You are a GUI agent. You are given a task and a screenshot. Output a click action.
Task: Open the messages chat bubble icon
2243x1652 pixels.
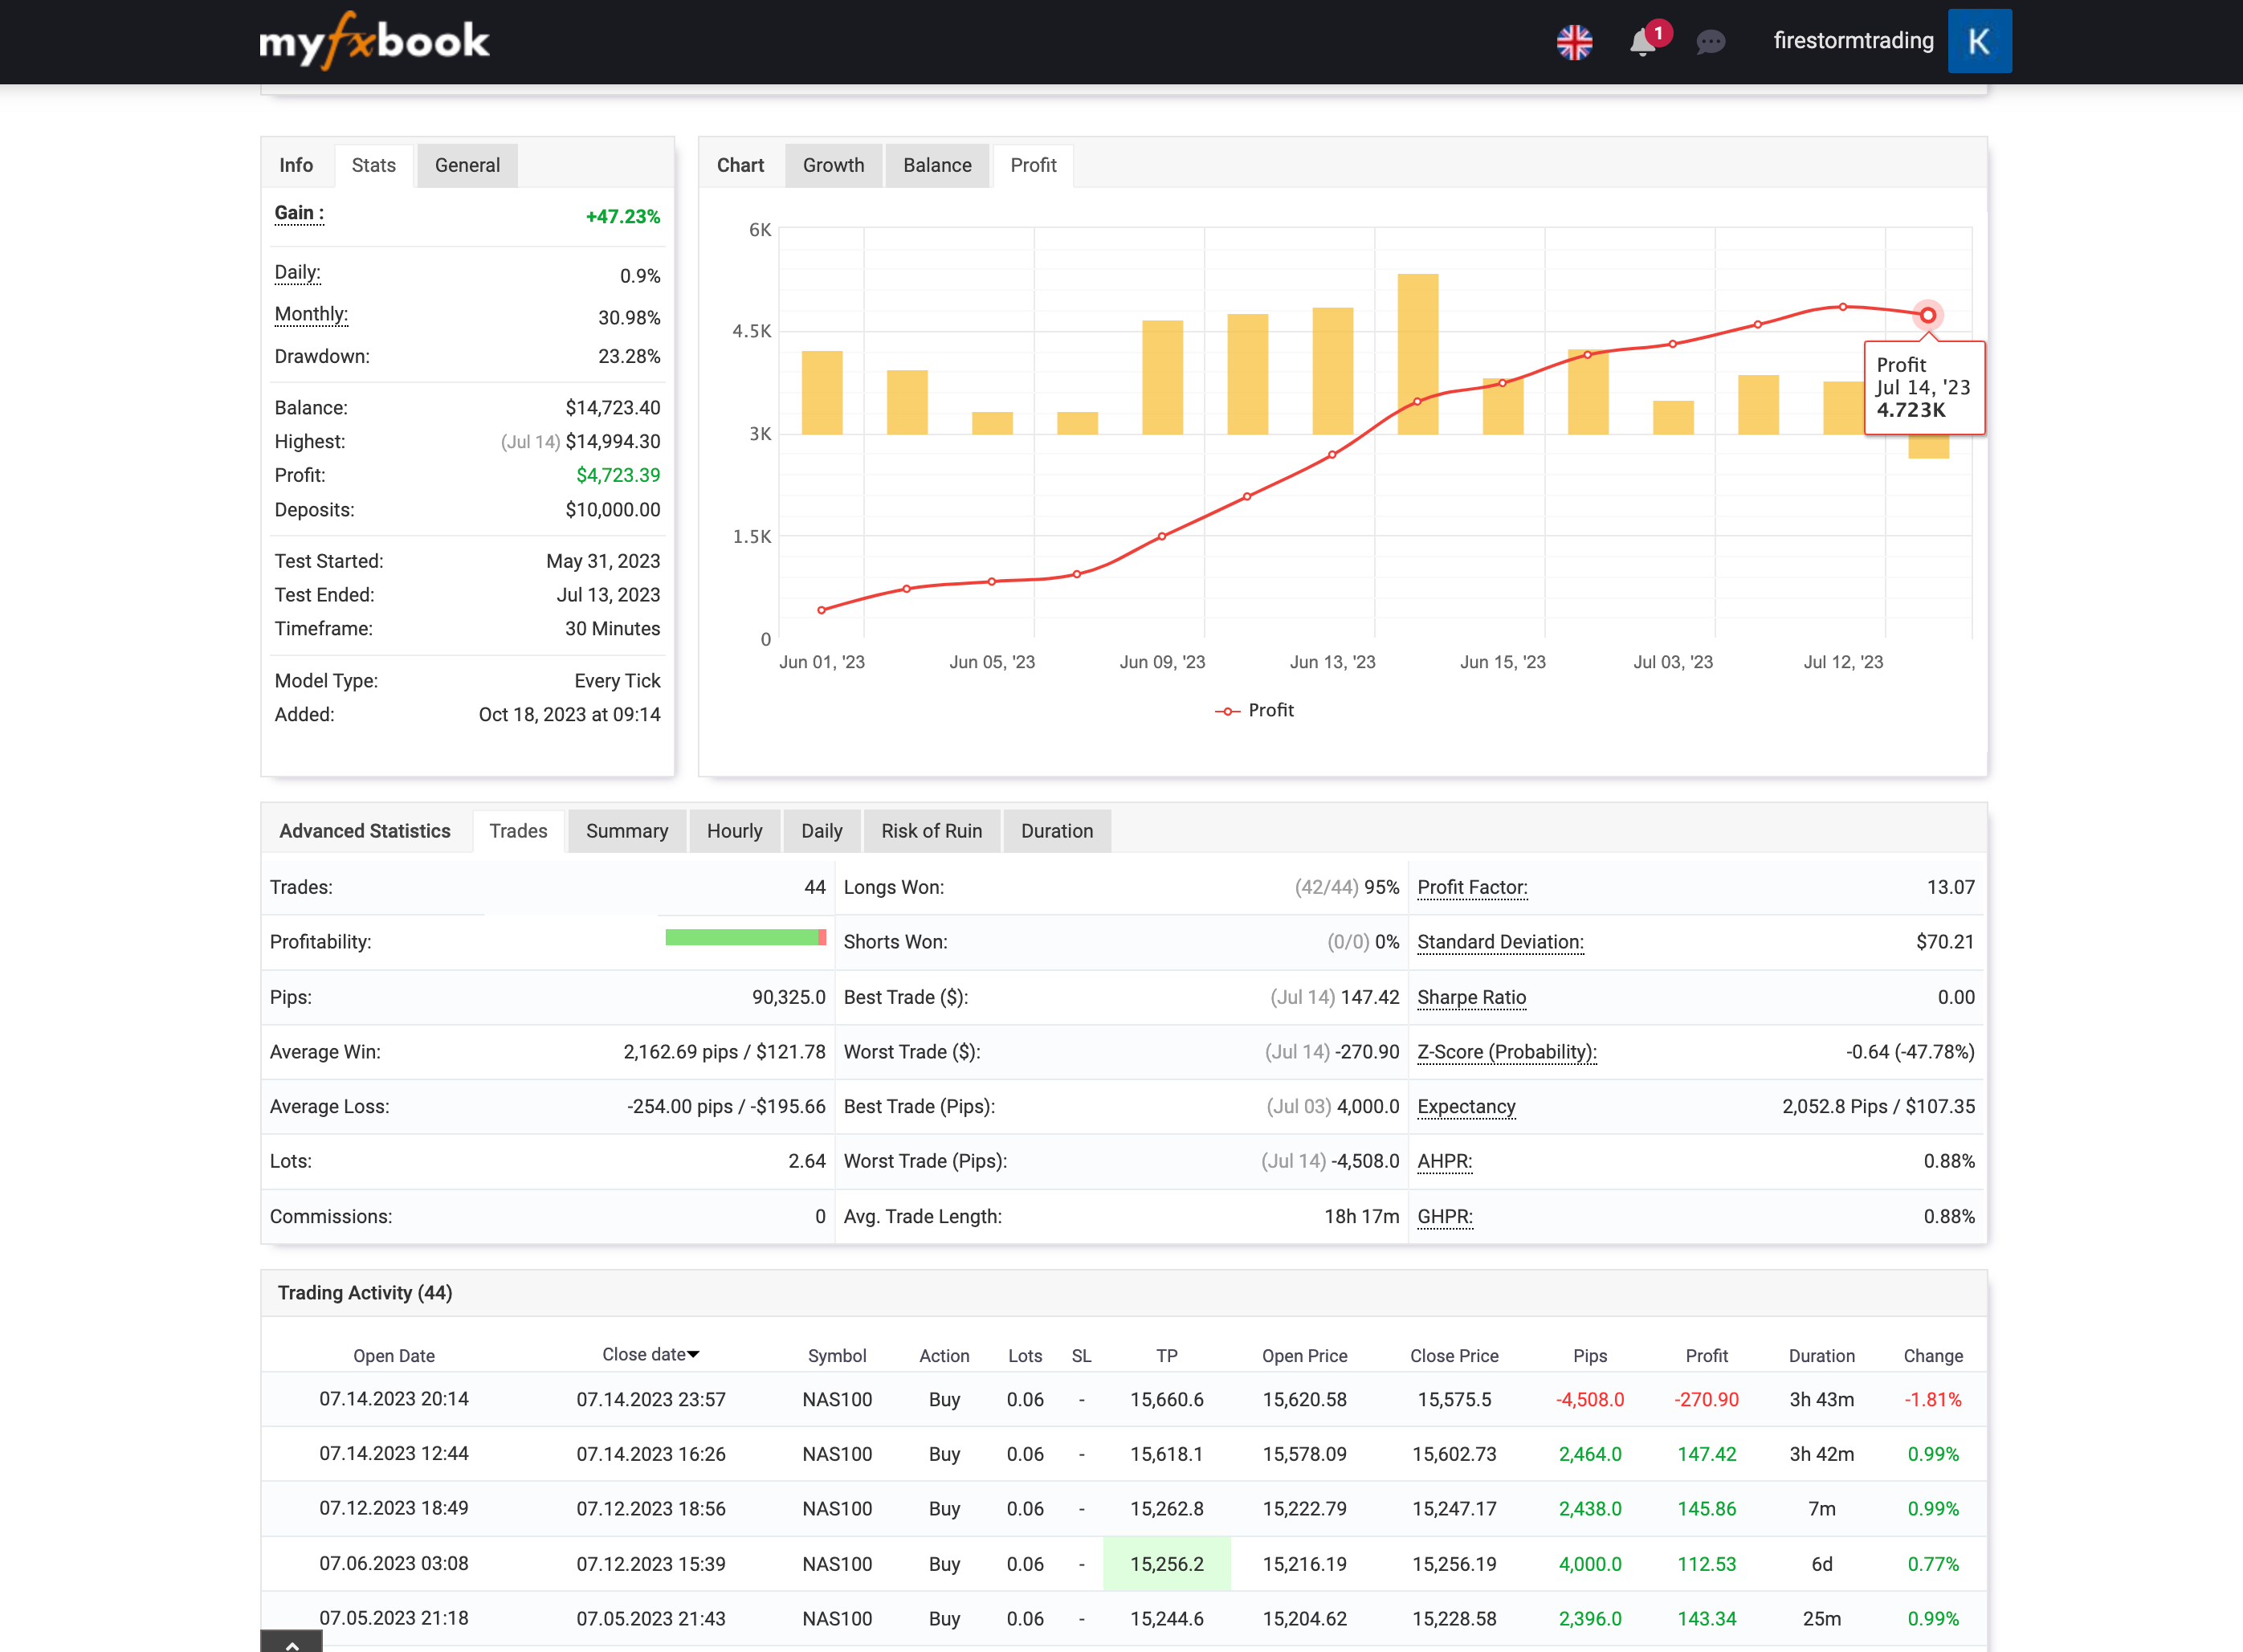click(x=1710, y=42)
